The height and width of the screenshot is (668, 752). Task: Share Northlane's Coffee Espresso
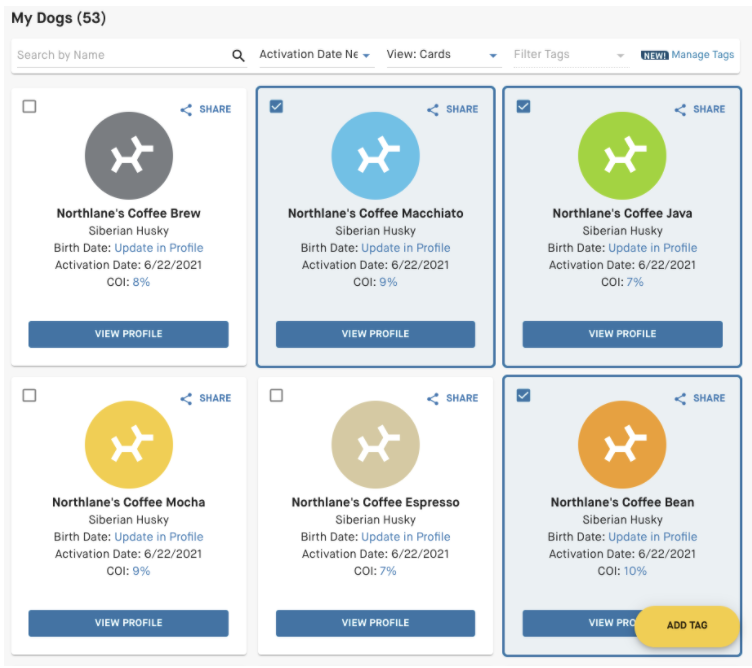(x=452, y=398)
